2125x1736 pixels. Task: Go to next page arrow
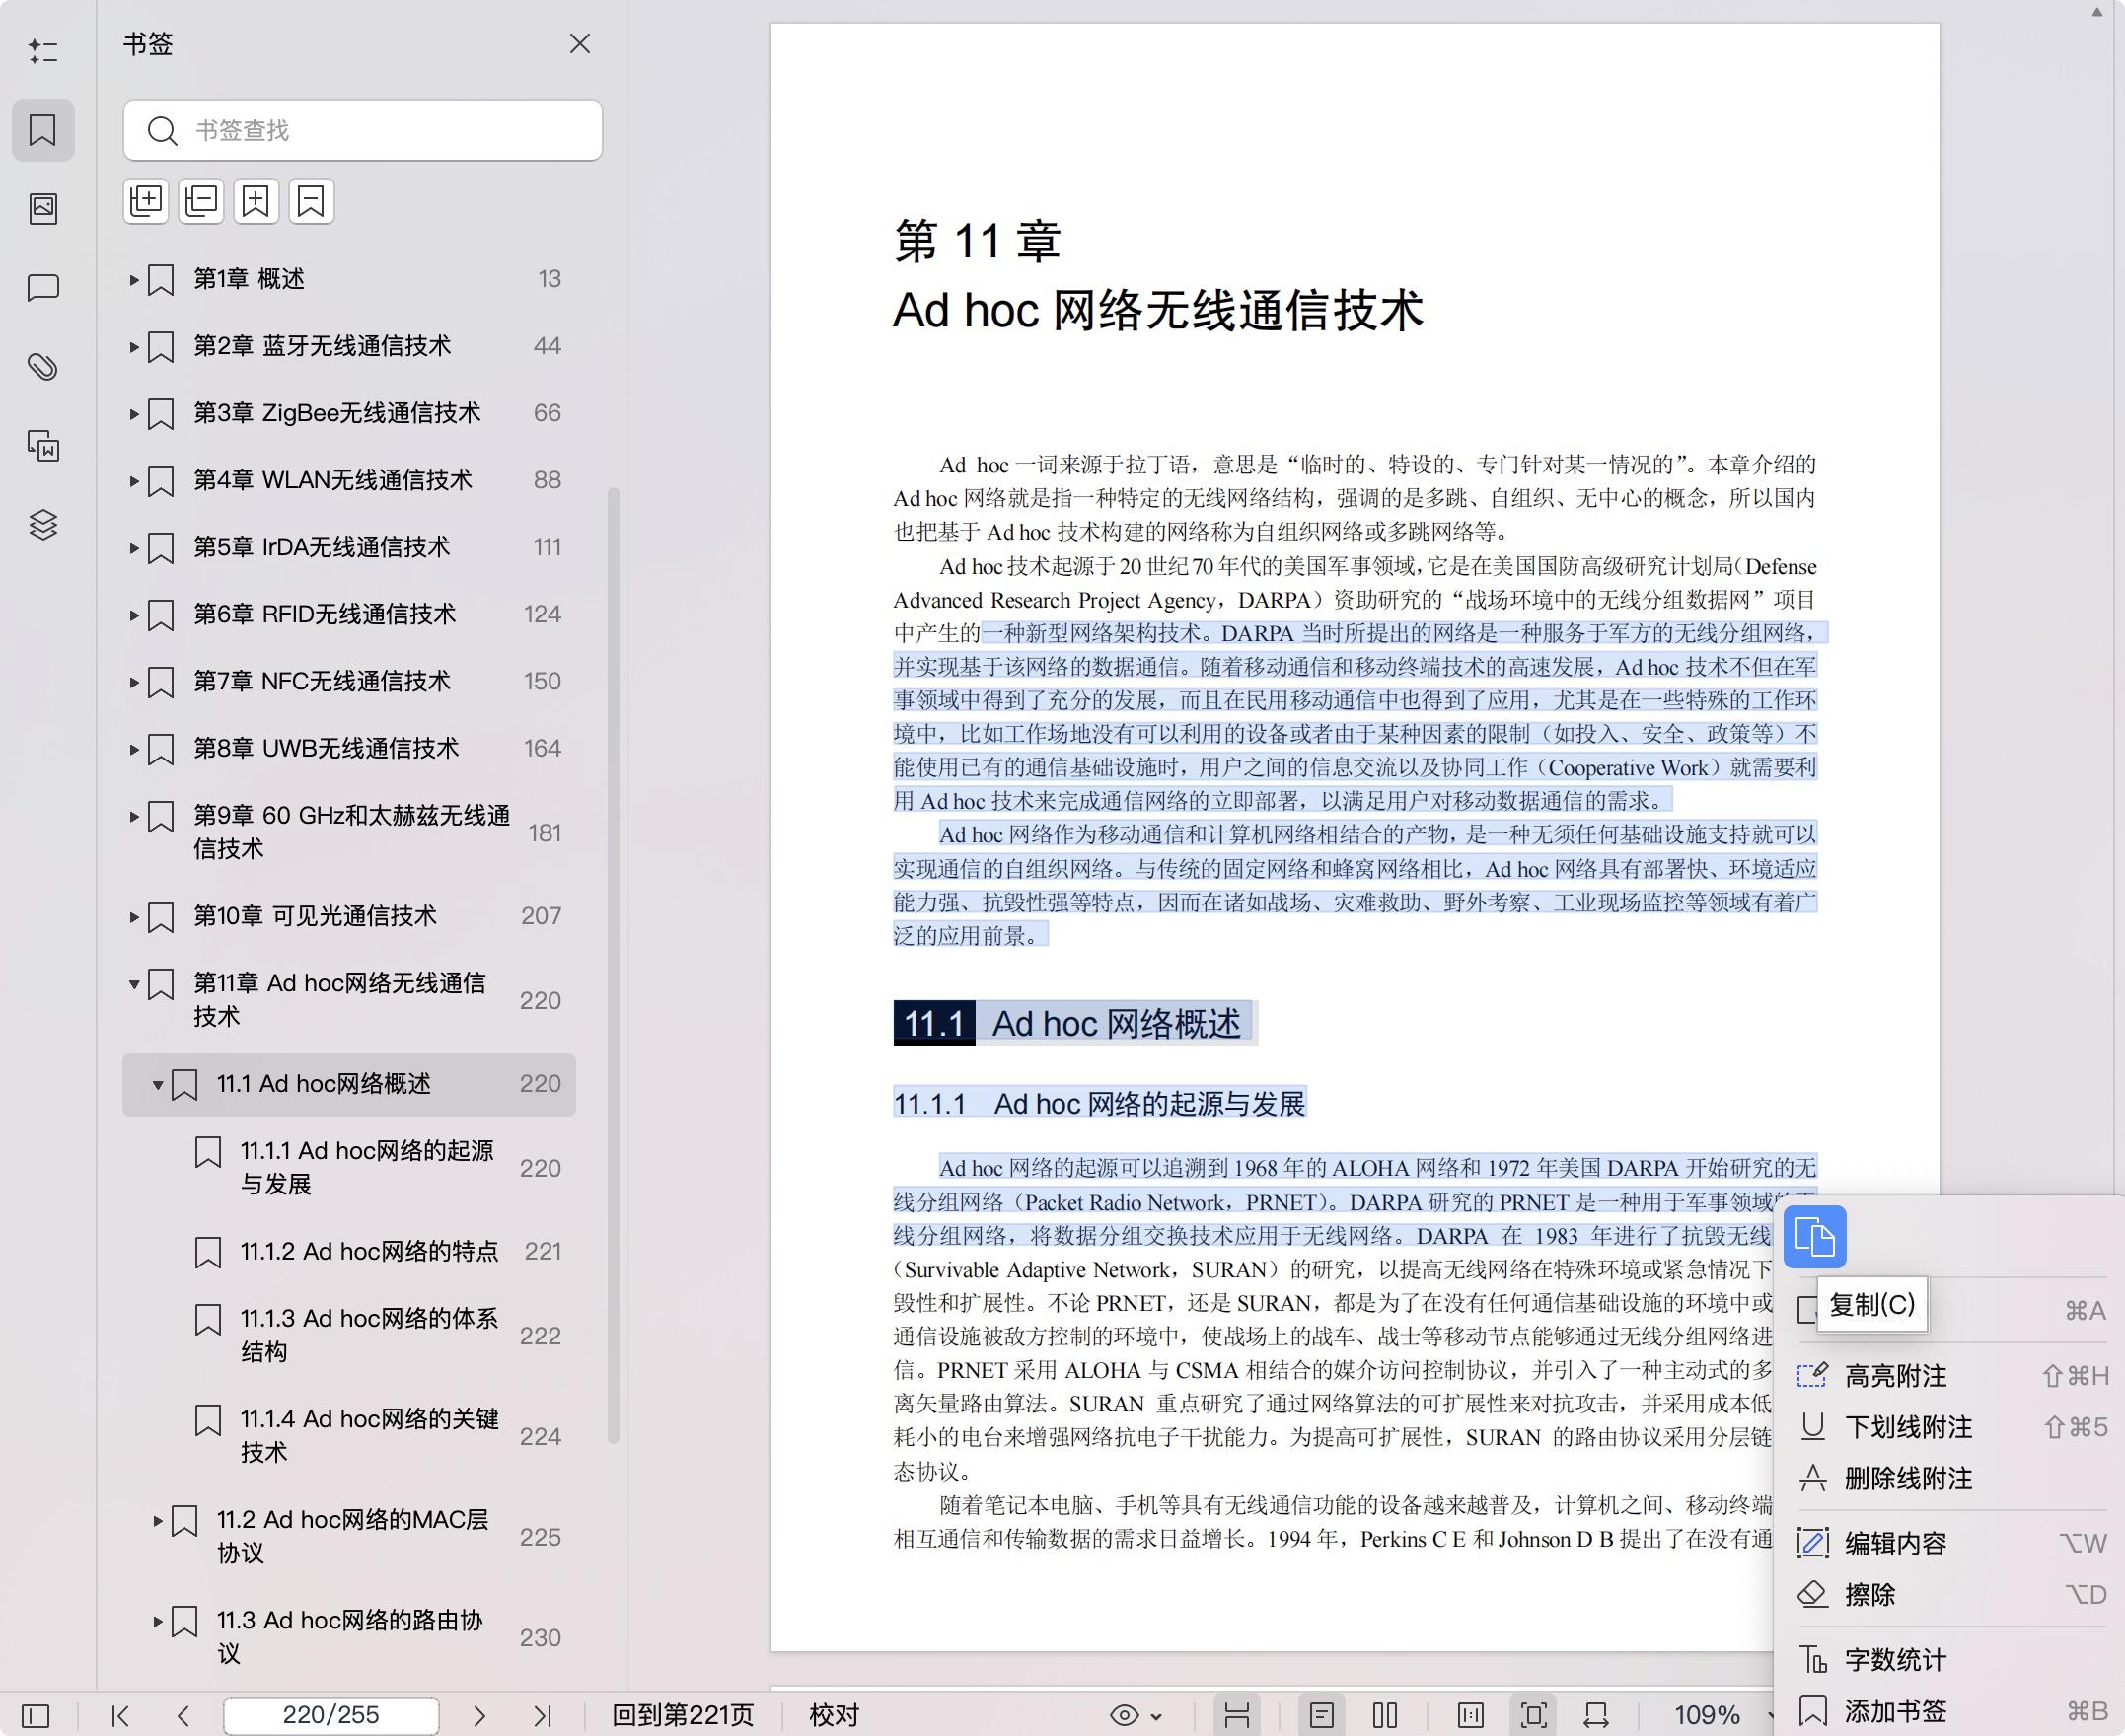479,1716
